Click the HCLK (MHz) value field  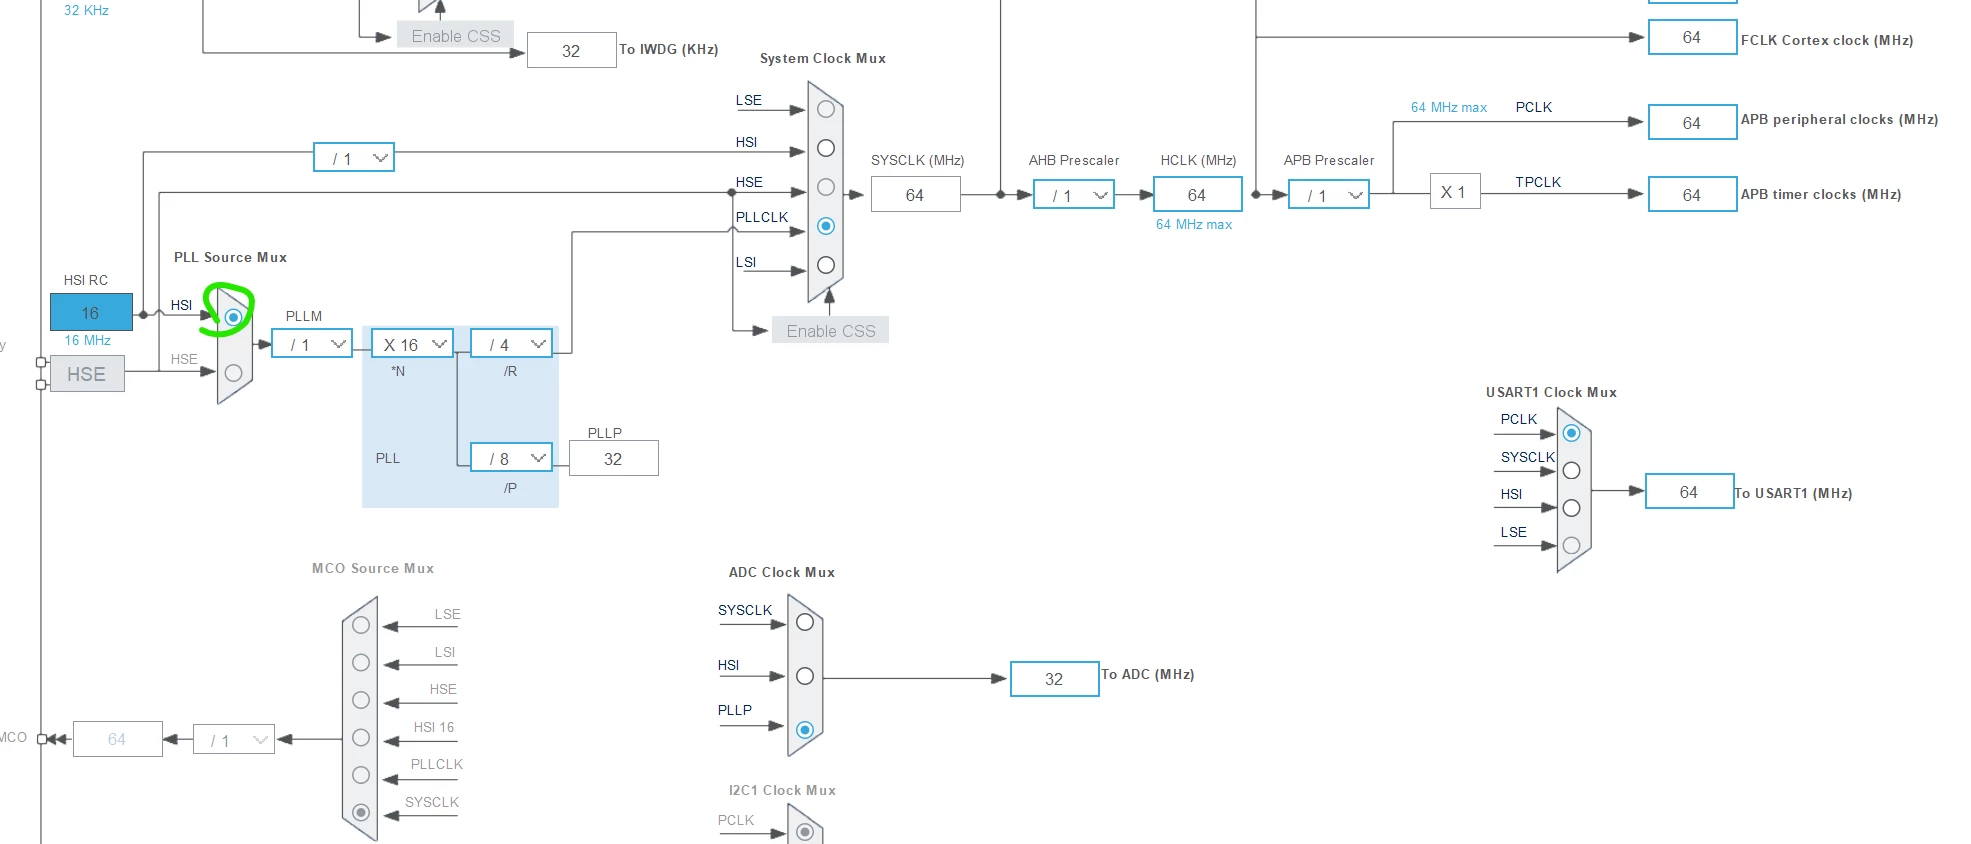pyautogui.click(x=1198, y=195)
